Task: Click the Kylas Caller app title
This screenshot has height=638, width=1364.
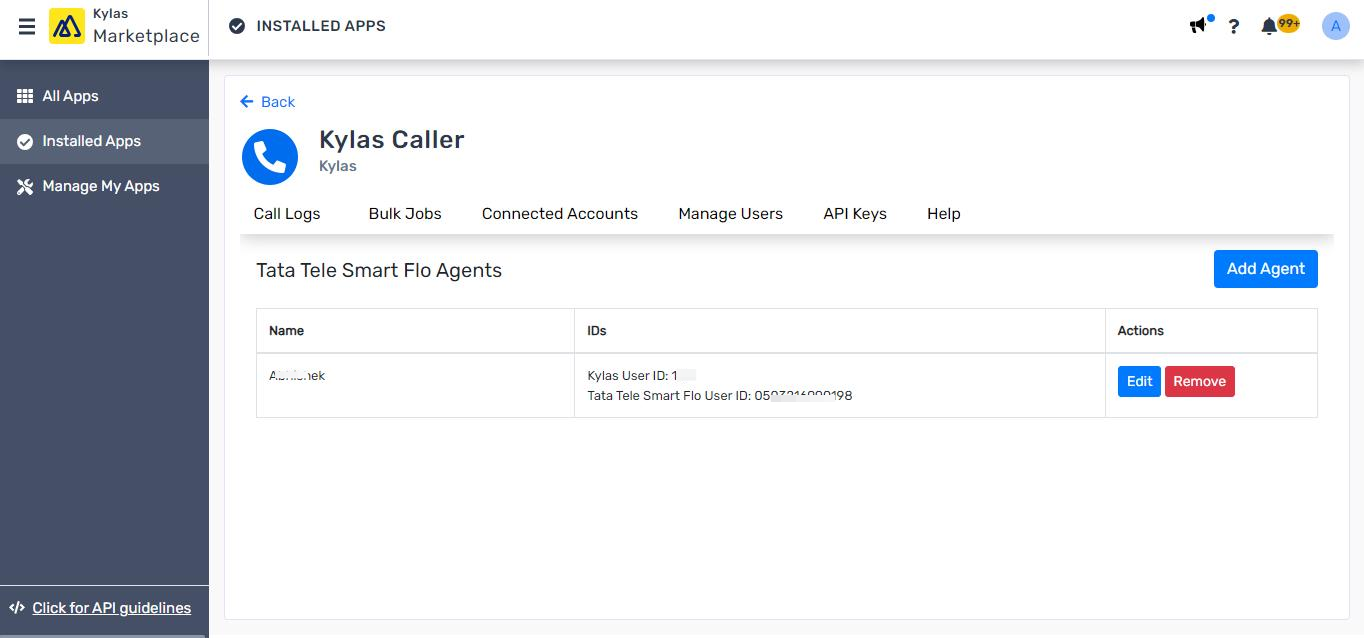Action: click(x=392, y=140)
